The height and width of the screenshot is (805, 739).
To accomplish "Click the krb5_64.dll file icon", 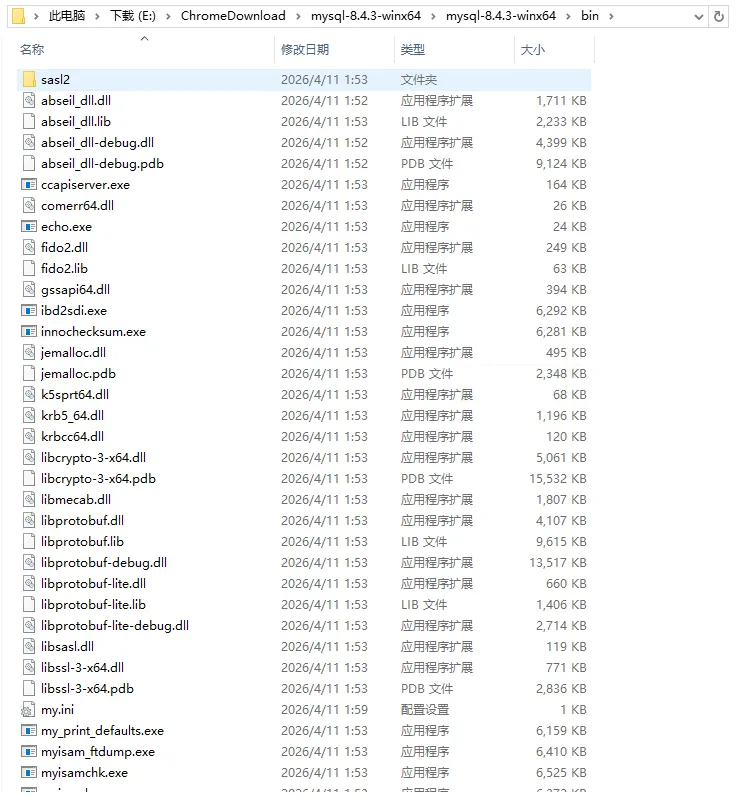I will pos(29,416).
